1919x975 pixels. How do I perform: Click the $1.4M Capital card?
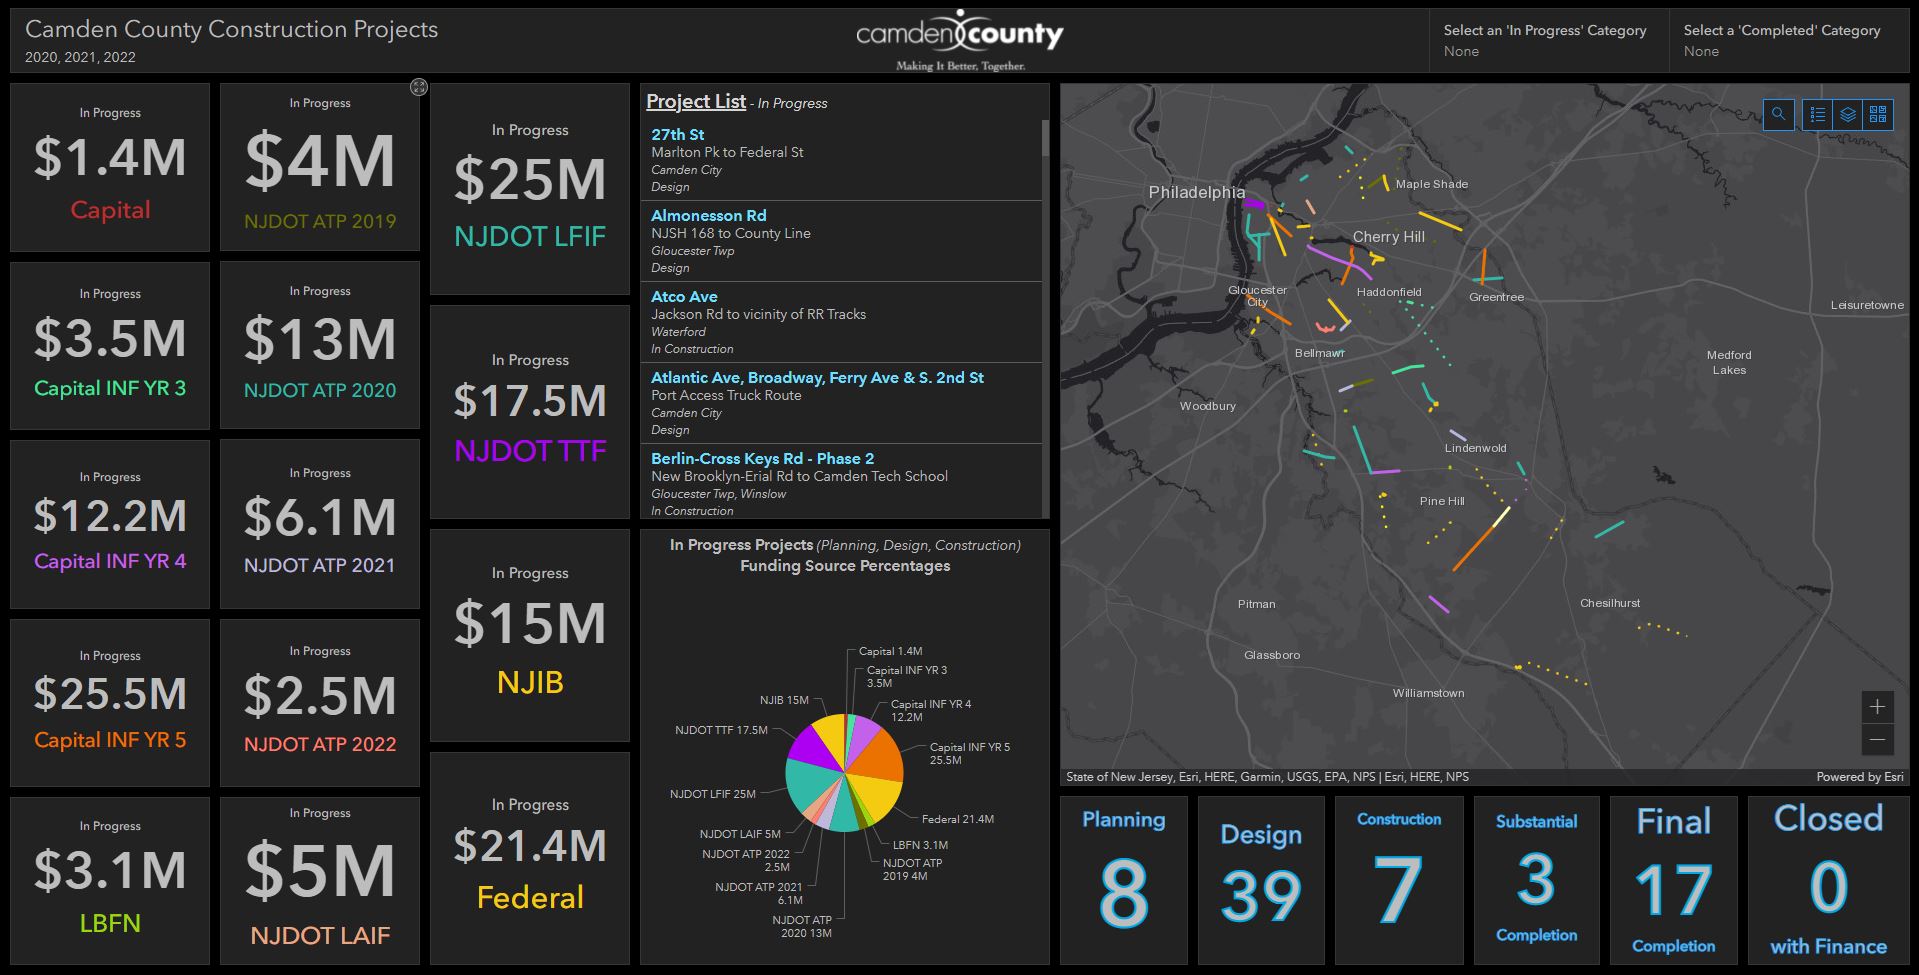[x=110, y=167]
